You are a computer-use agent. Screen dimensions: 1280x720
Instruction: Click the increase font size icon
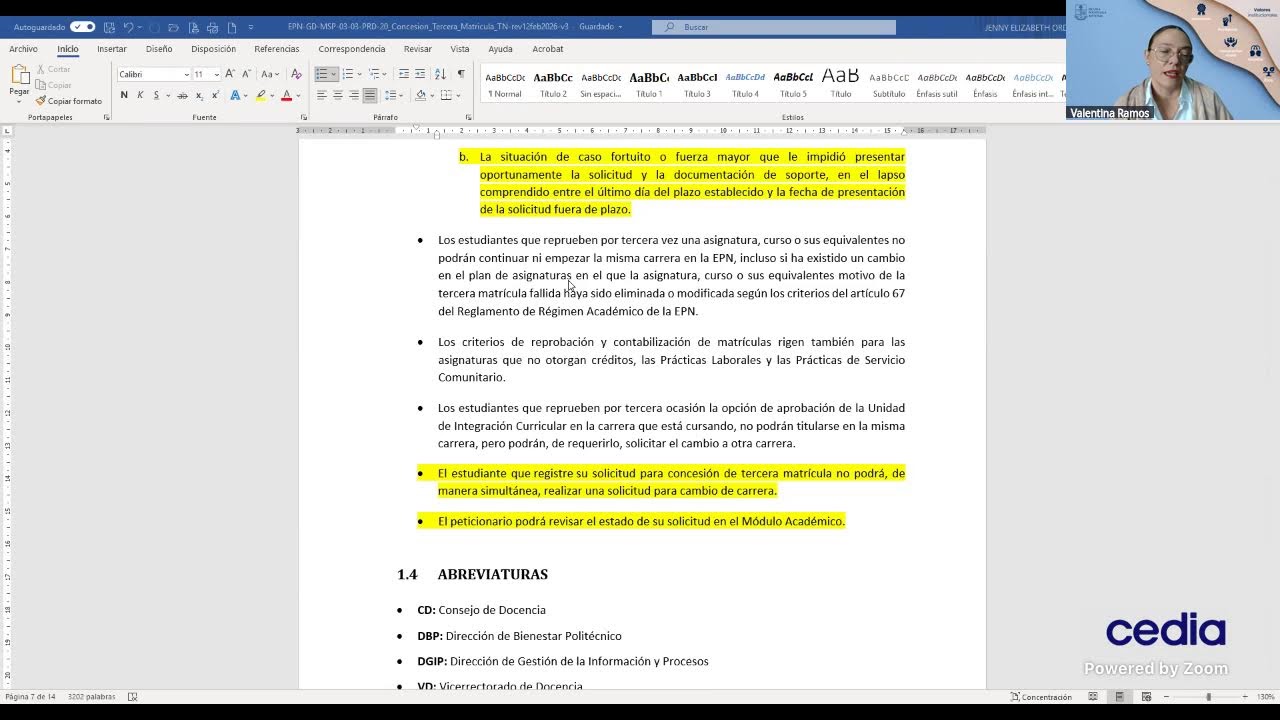[230, 74]
